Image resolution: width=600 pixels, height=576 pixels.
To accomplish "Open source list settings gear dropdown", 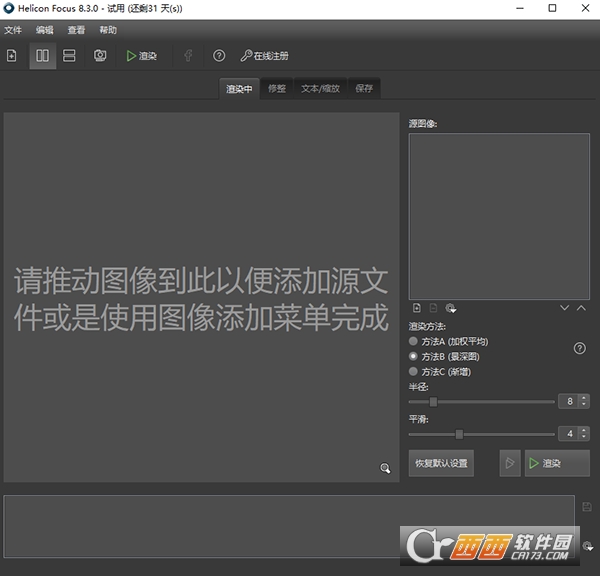I will 451,308.
